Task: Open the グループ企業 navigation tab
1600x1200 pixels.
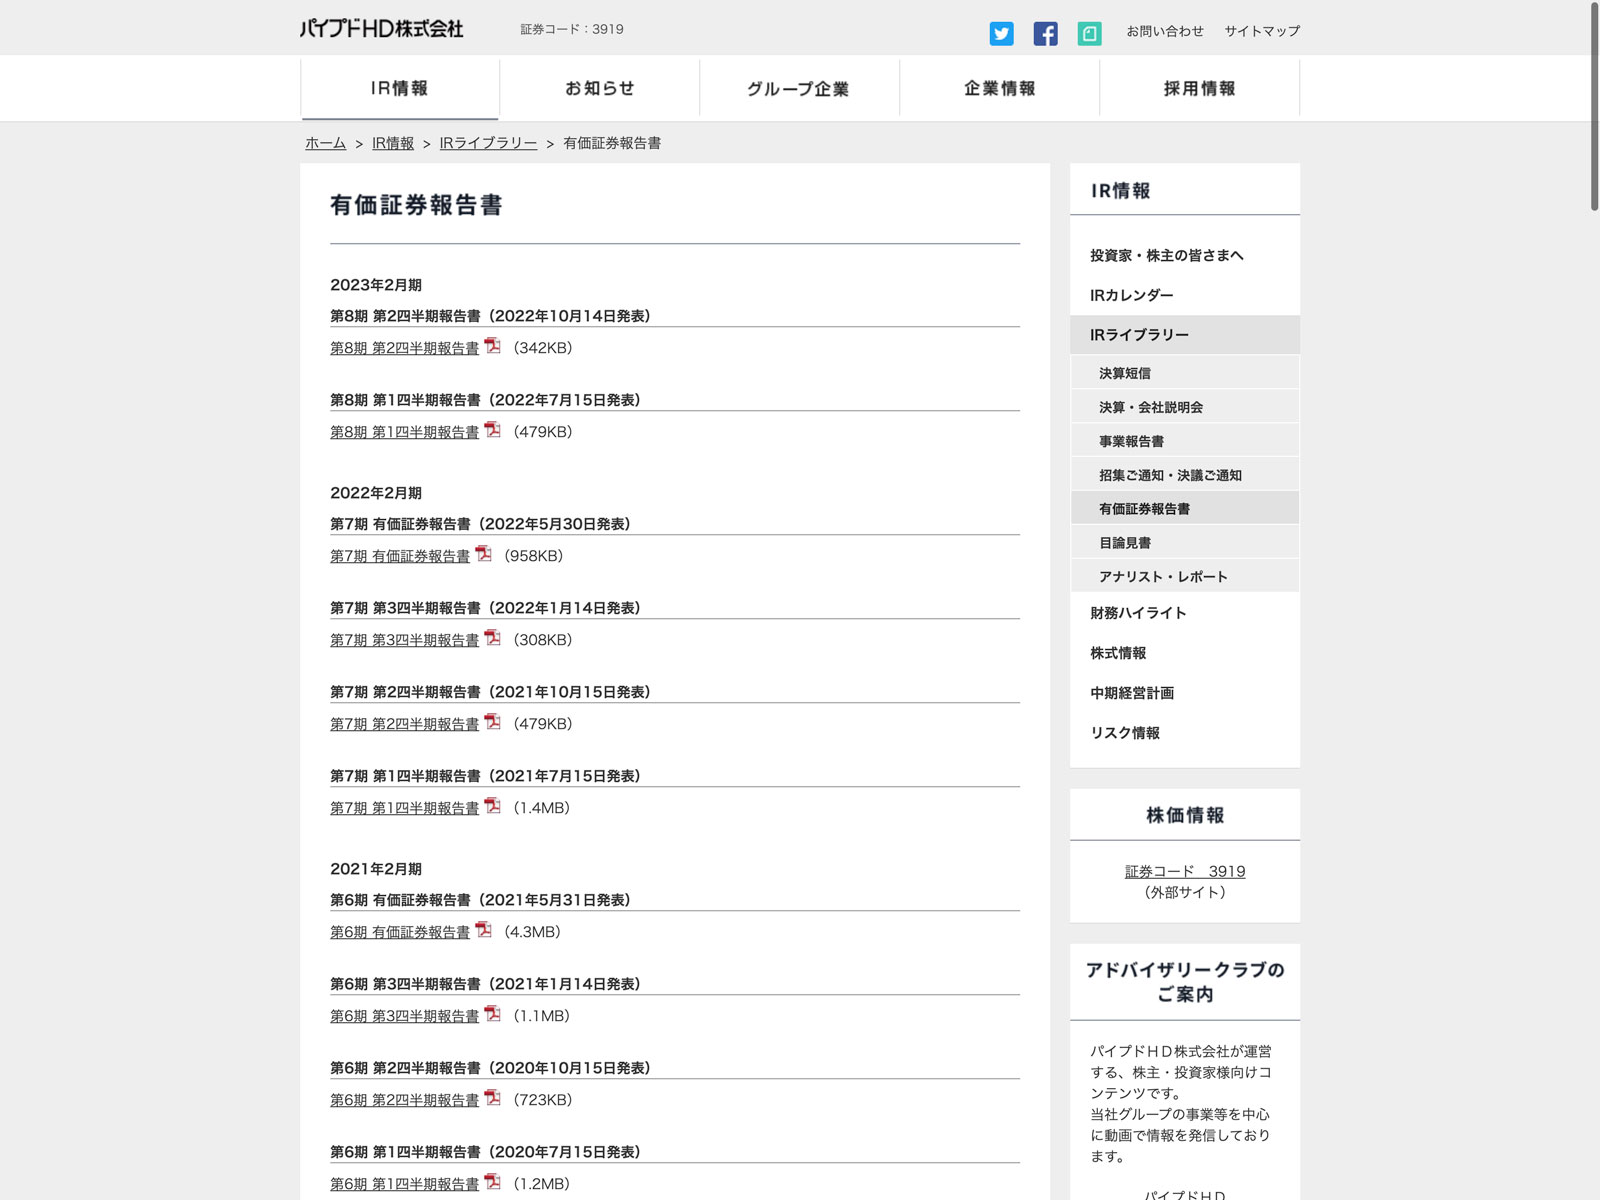Action: (x=799, y=88)
